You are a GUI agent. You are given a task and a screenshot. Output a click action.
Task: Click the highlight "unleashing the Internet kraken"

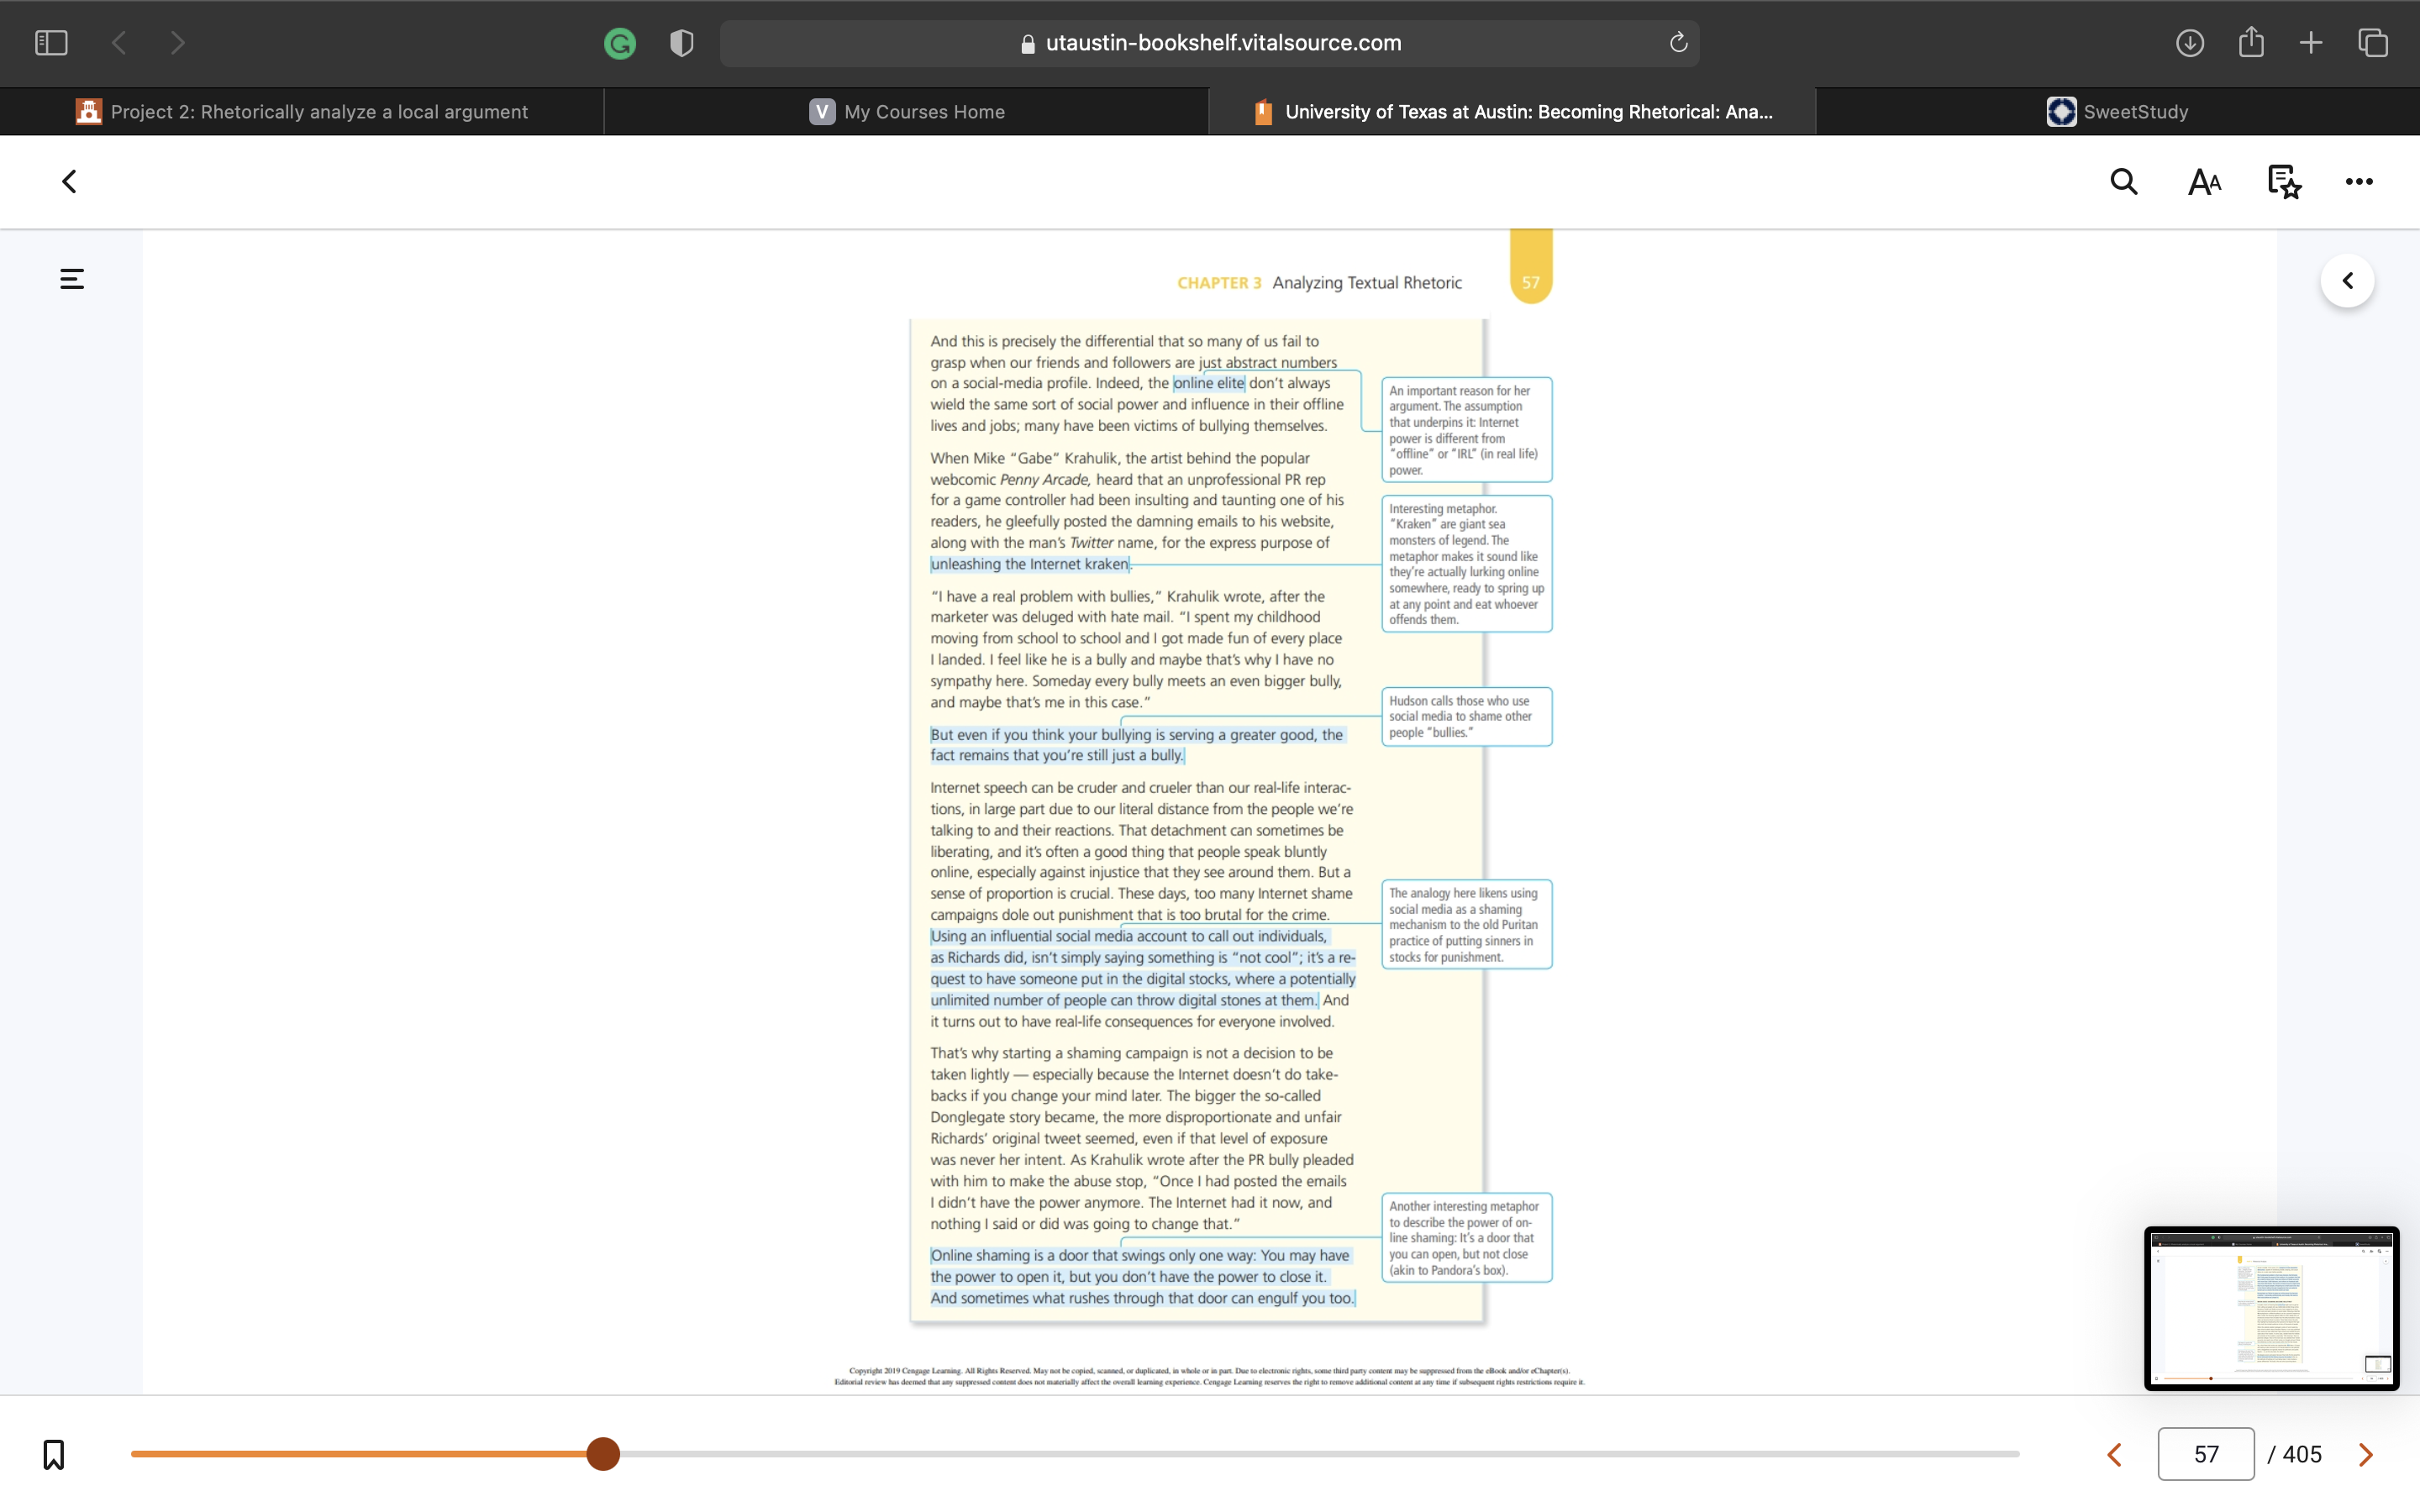pos(1030,564)
